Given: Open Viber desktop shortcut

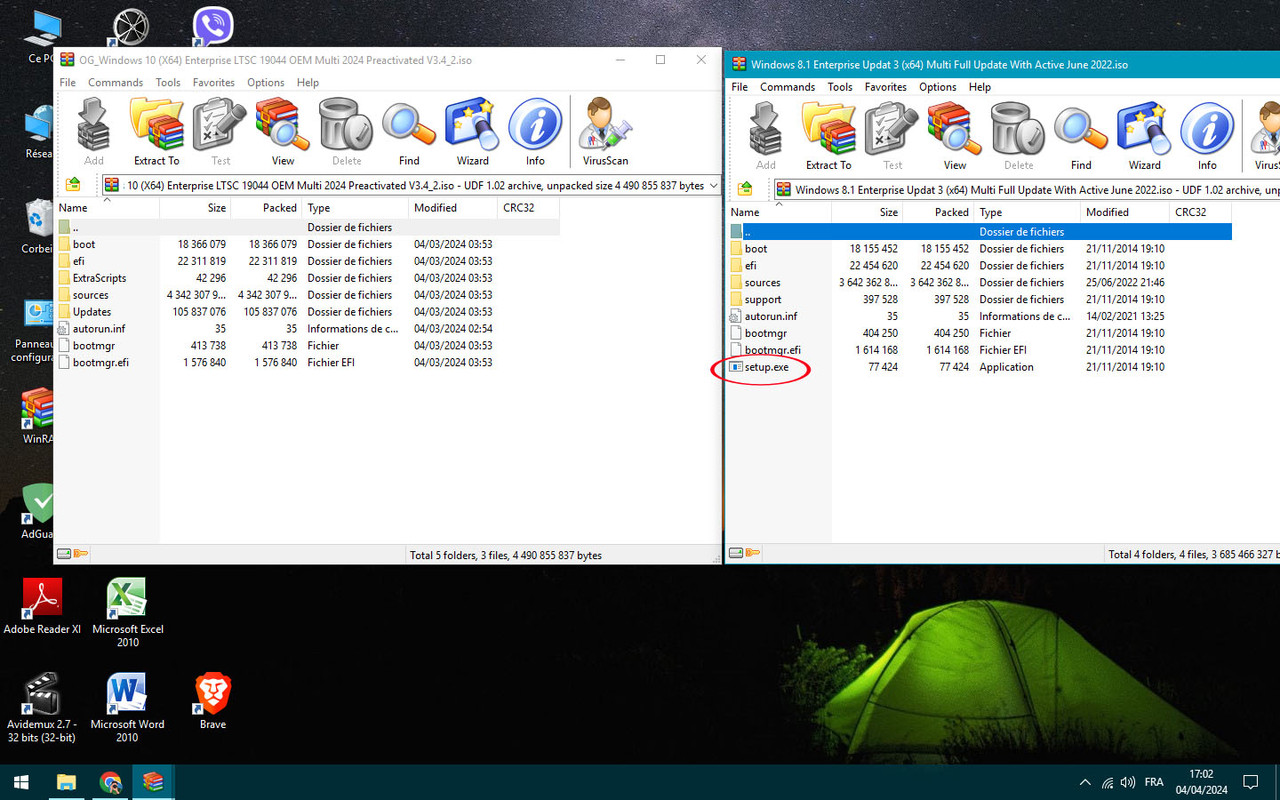Looking at the screenshot, I should click(x=212, y=26).
